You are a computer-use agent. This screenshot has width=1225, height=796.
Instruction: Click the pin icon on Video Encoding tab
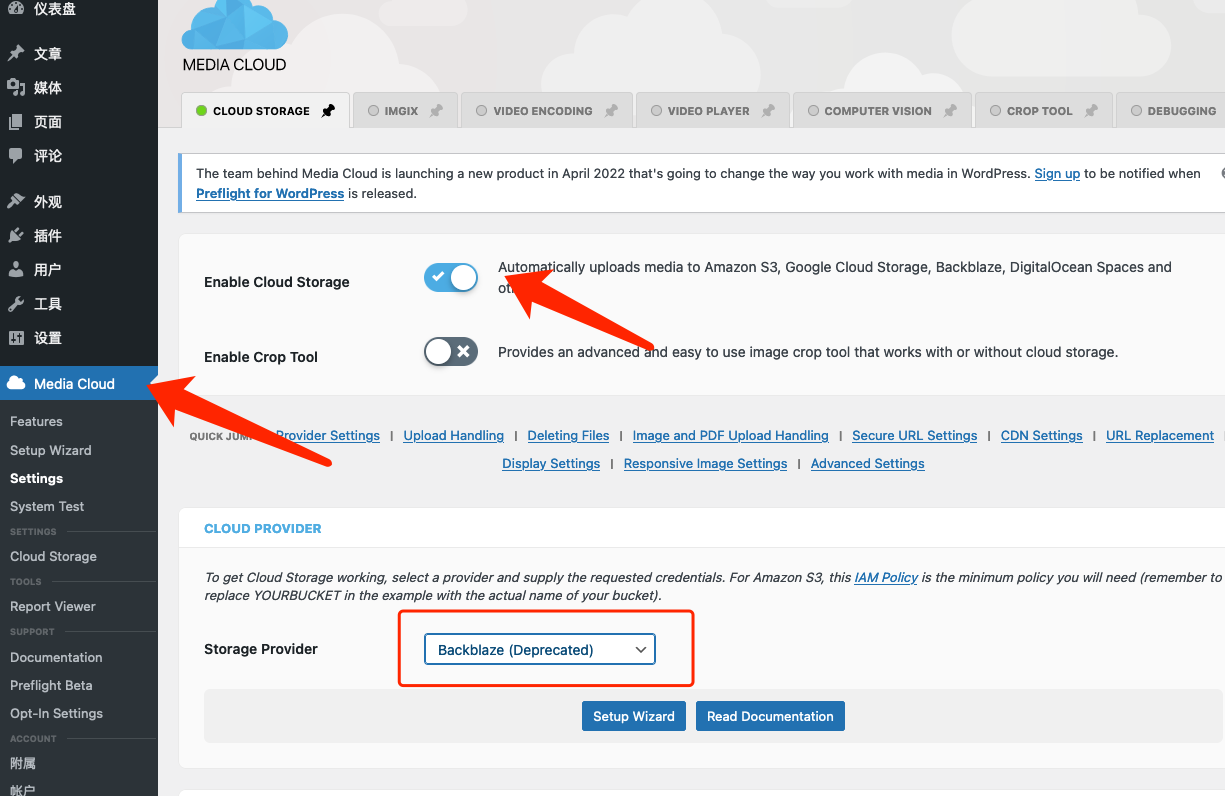click(x=610, y=111)
